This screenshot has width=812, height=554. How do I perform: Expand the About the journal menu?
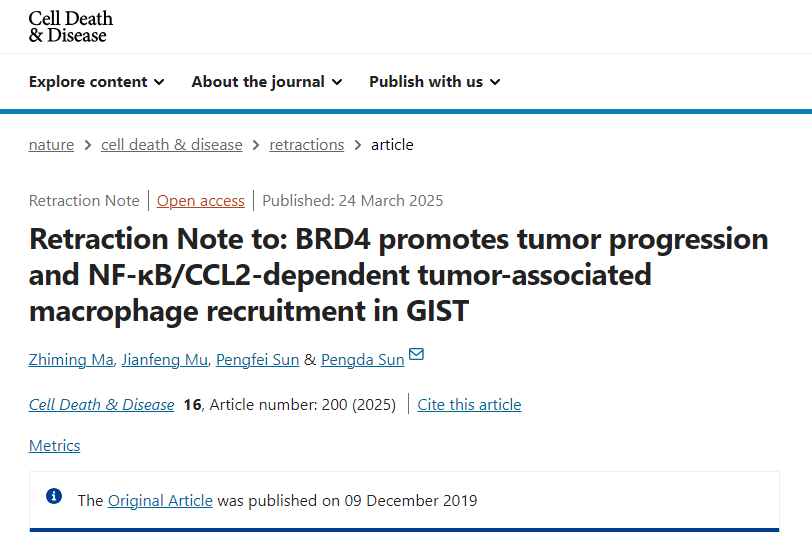(x=267, y=82)
